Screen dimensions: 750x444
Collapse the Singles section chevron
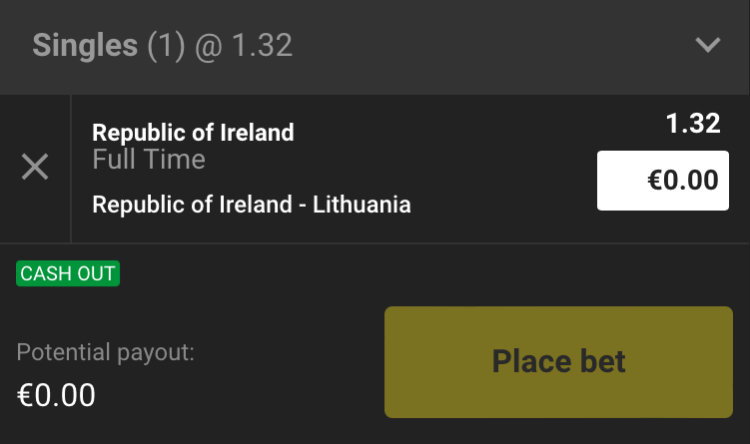[707, 45]
